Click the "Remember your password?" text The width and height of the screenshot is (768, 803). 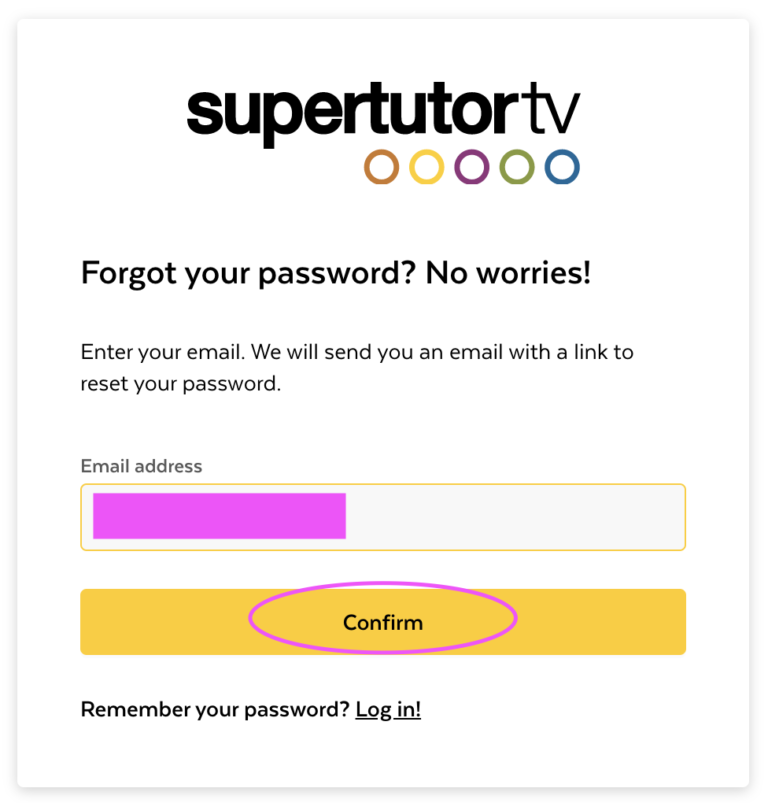(215, 710)
